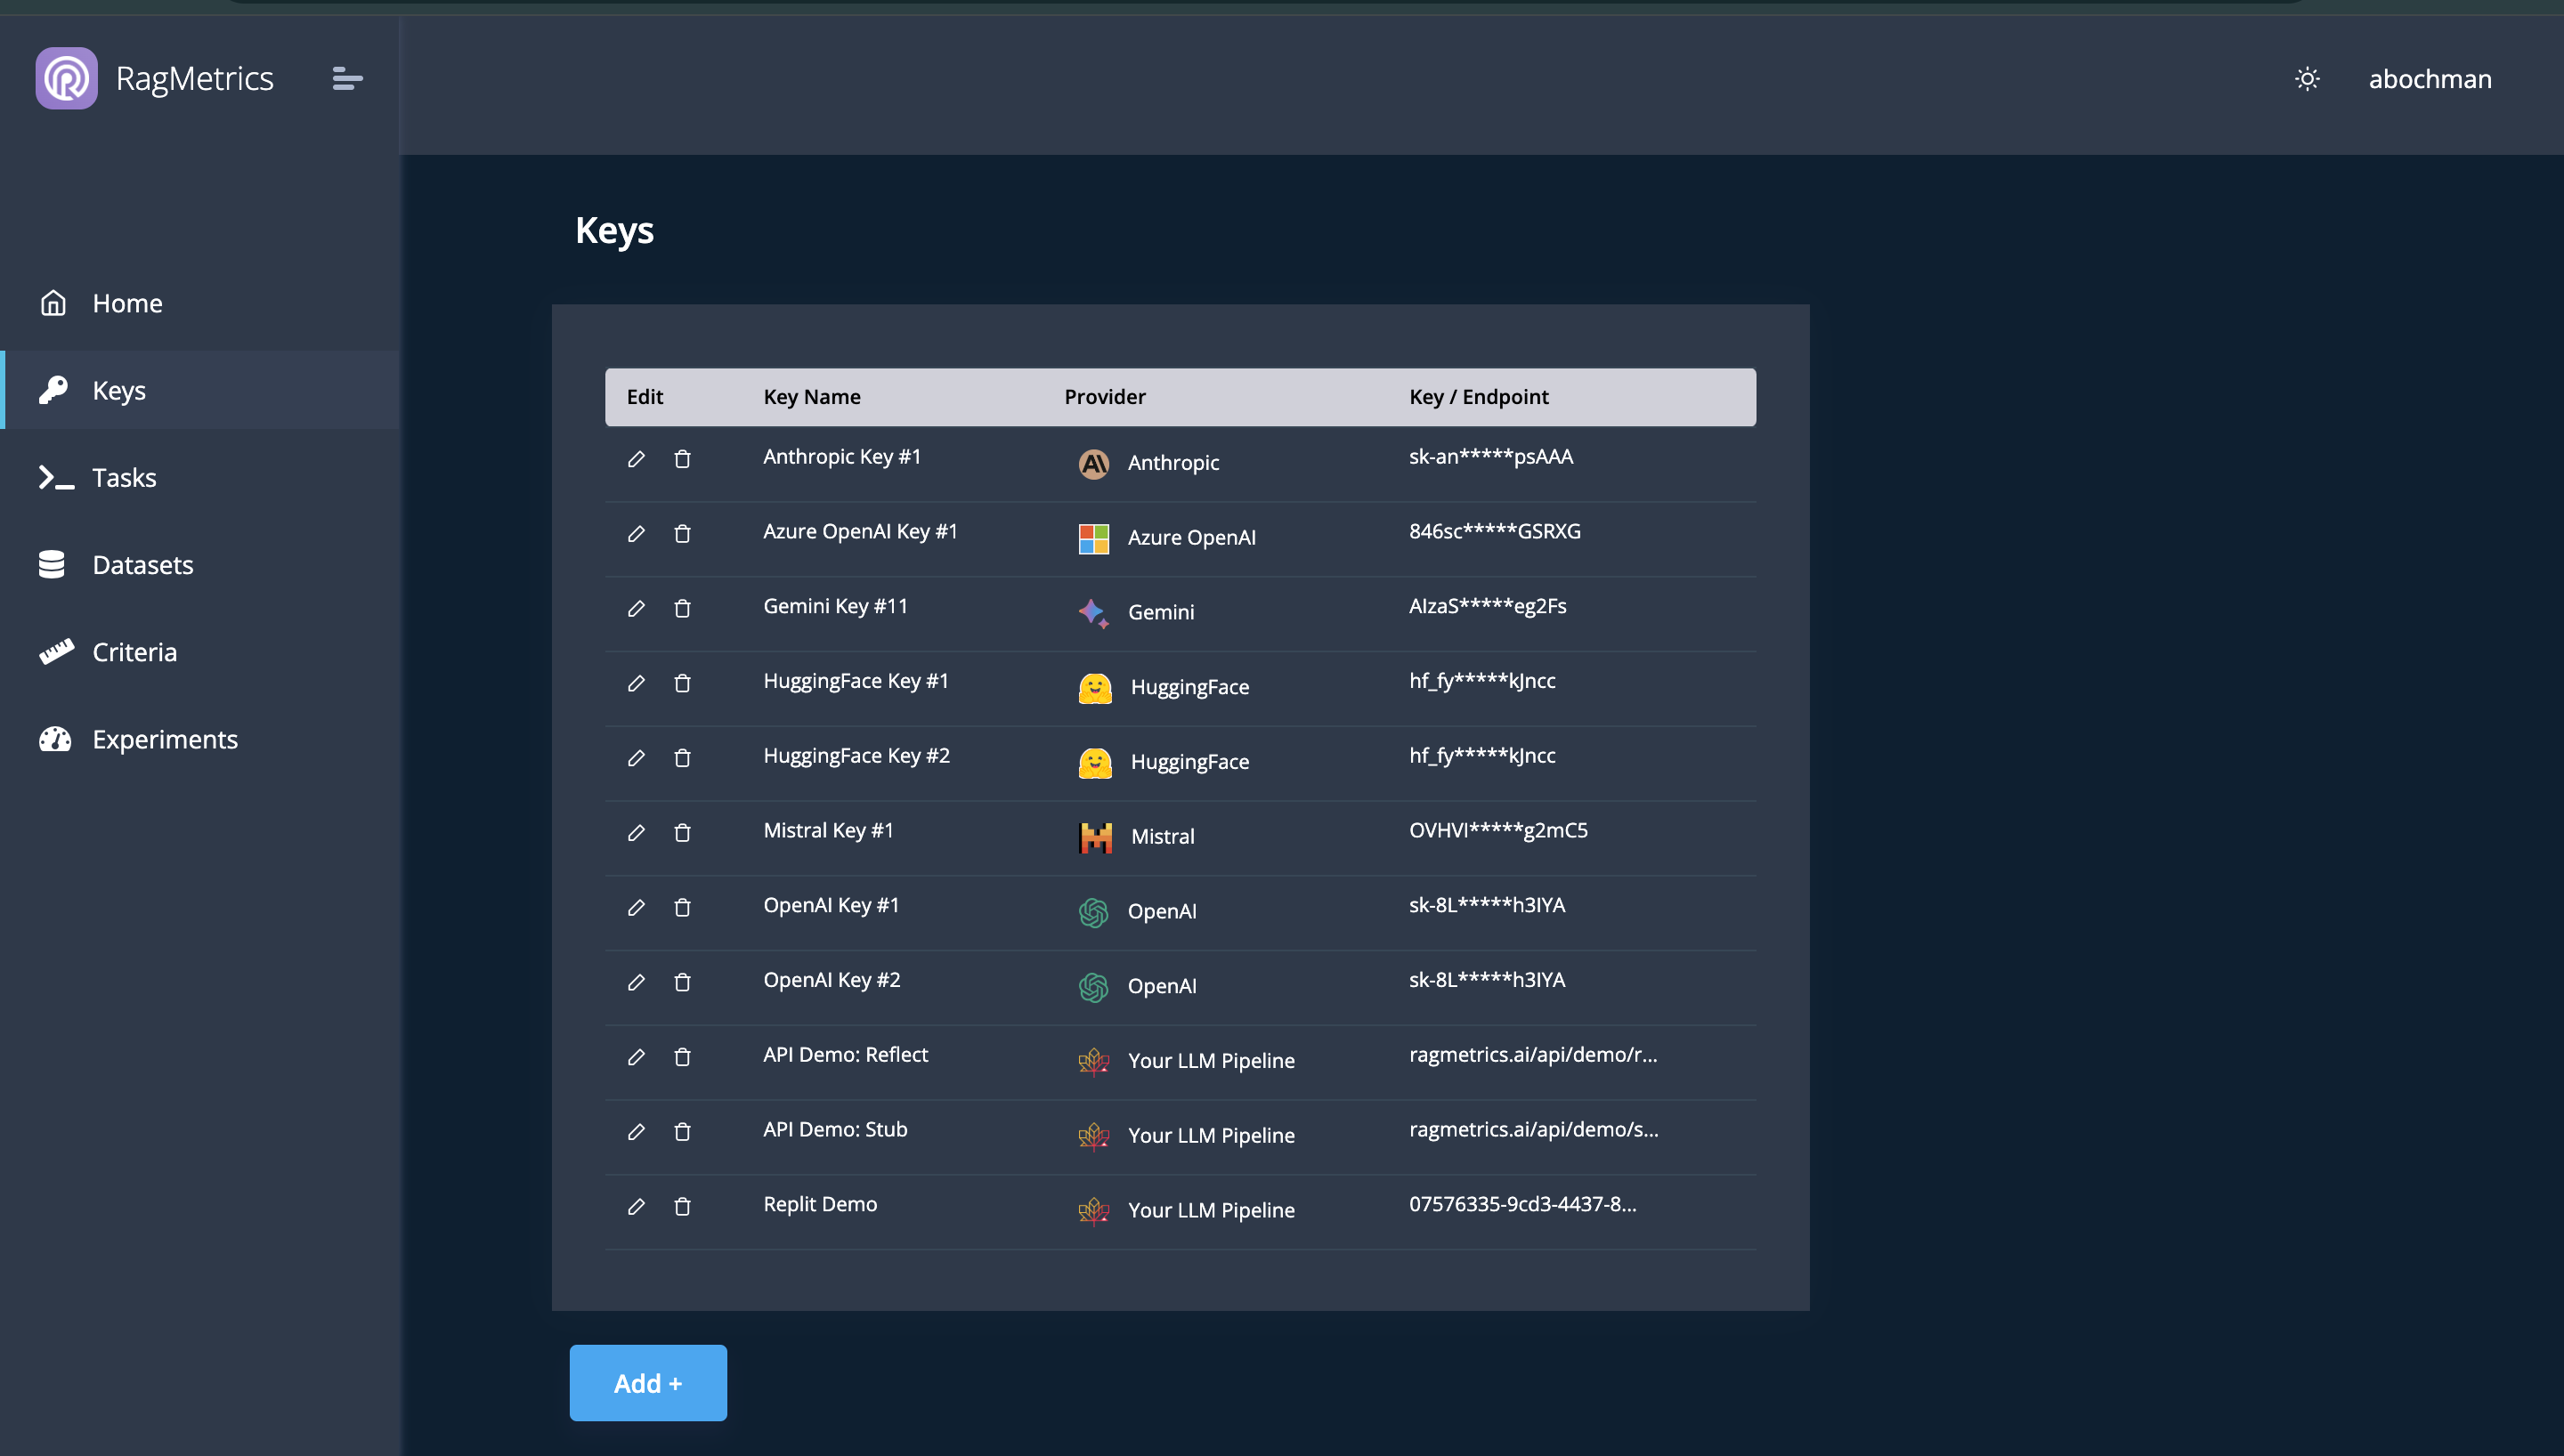Click the Mistral provider logo
This screenshot has width=2564, height=1456.
(x=1095, y=837)
